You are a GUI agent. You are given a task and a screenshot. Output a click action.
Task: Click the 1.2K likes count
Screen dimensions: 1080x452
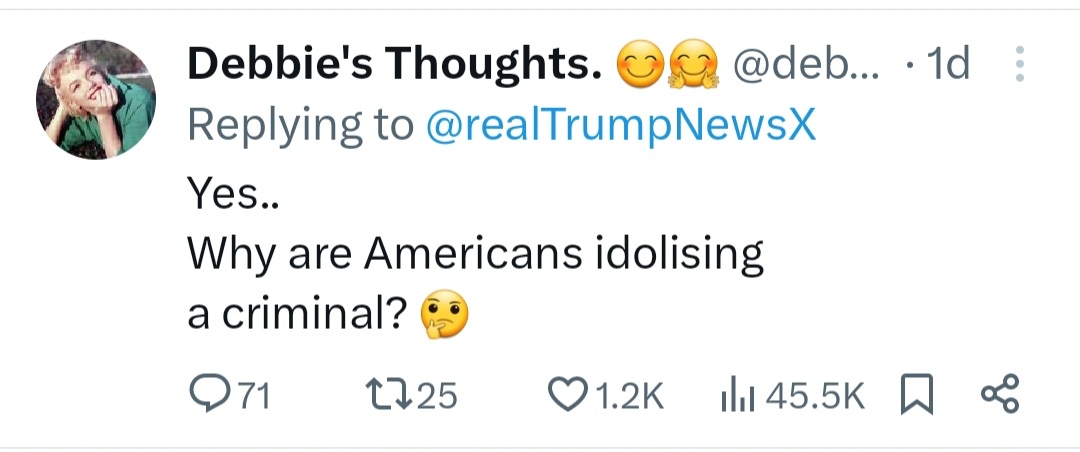coord(630,396)
